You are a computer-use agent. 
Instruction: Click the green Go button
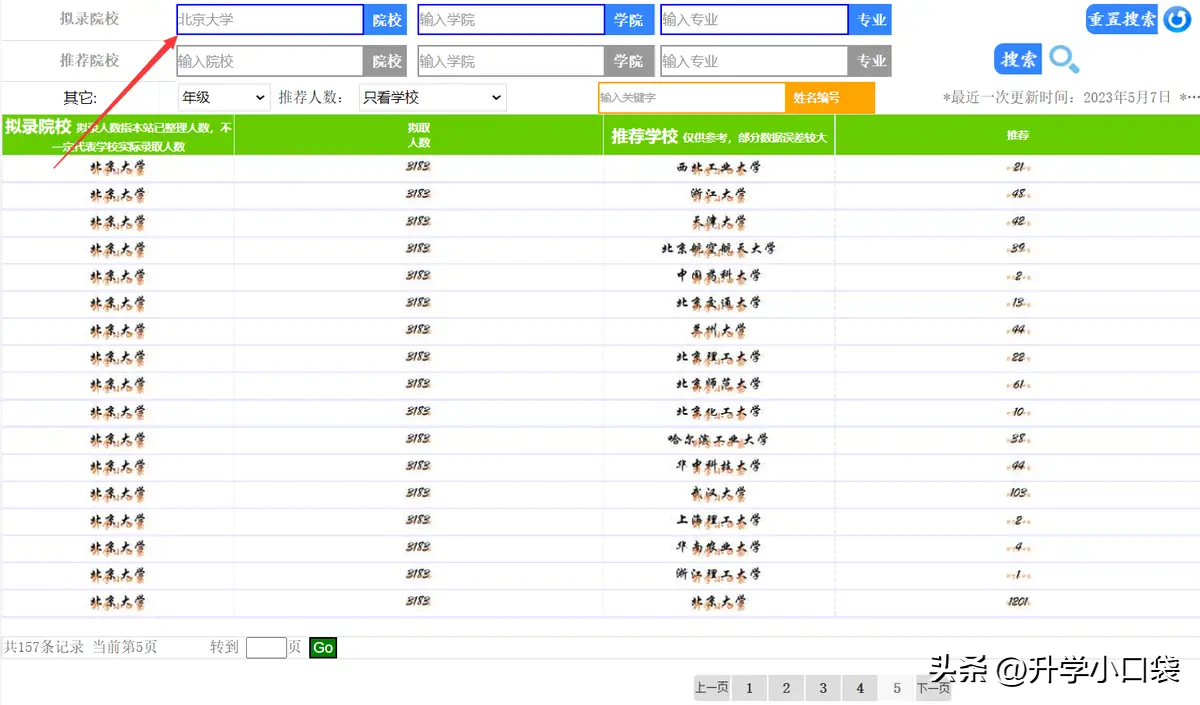click(x=323, y=648)
